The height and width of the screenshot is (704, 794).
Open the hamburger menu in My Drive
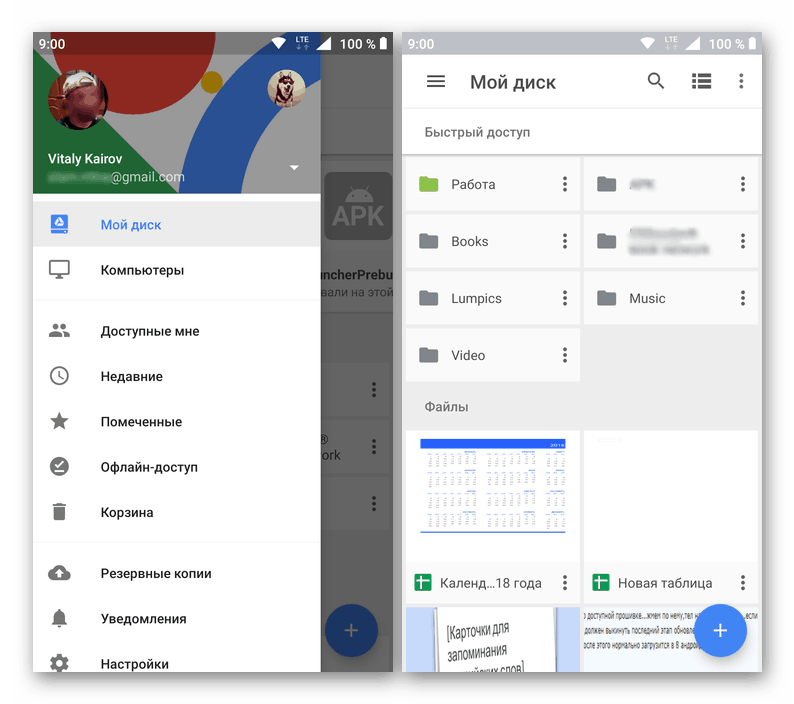click(x=435, y=82)
